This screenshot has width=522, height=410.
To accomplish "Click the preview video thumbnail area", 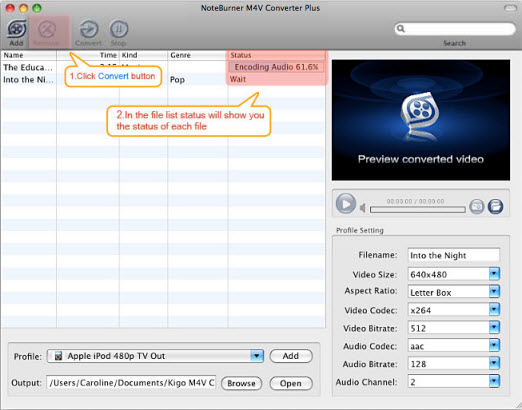I will tap(421, 120).
